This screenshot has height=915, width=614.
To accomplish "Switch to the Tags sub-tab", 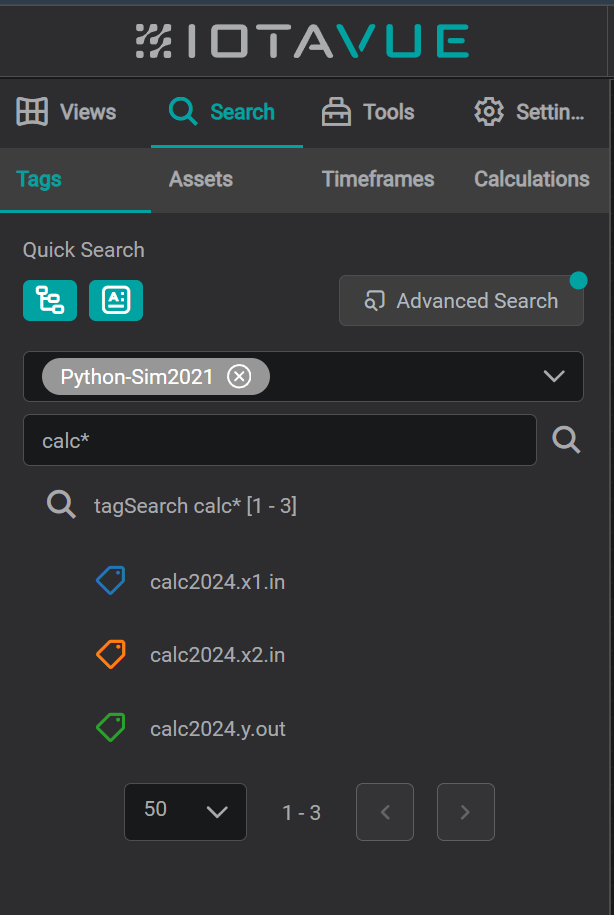I will click(75, 179).
